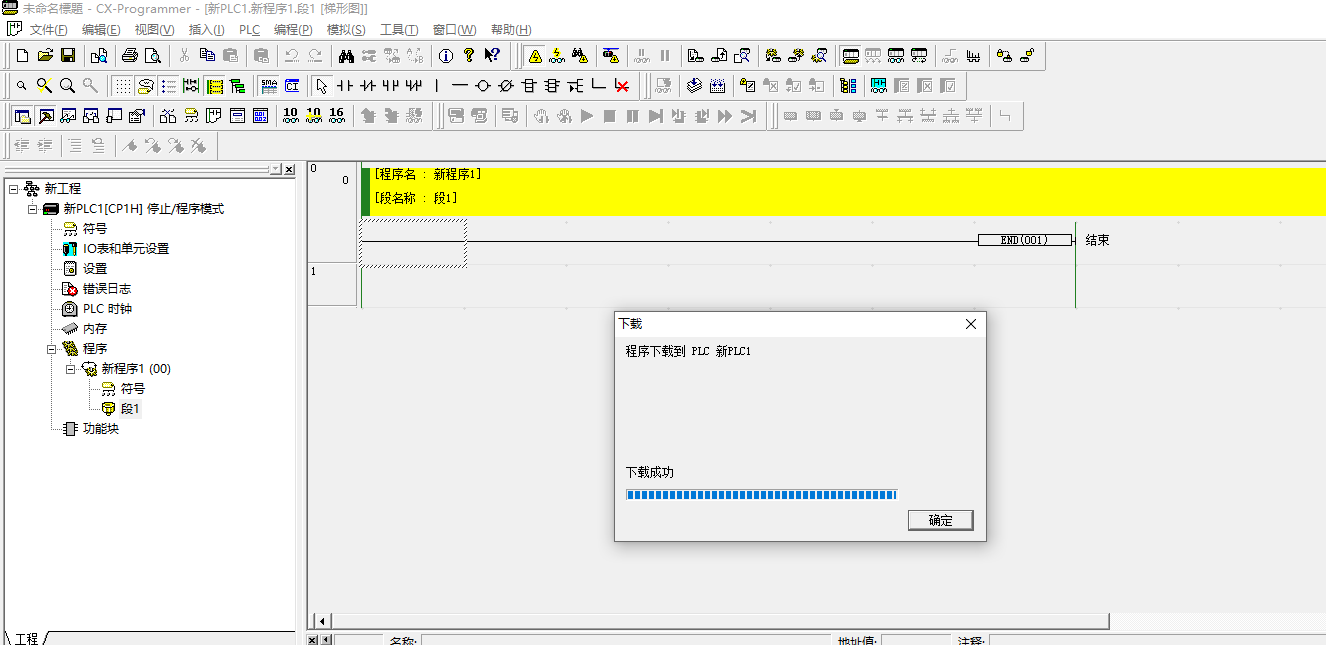Viewport: 1326px width, 645px height.
Task: Toggle the grid display button
Action: tap(122, 86)
